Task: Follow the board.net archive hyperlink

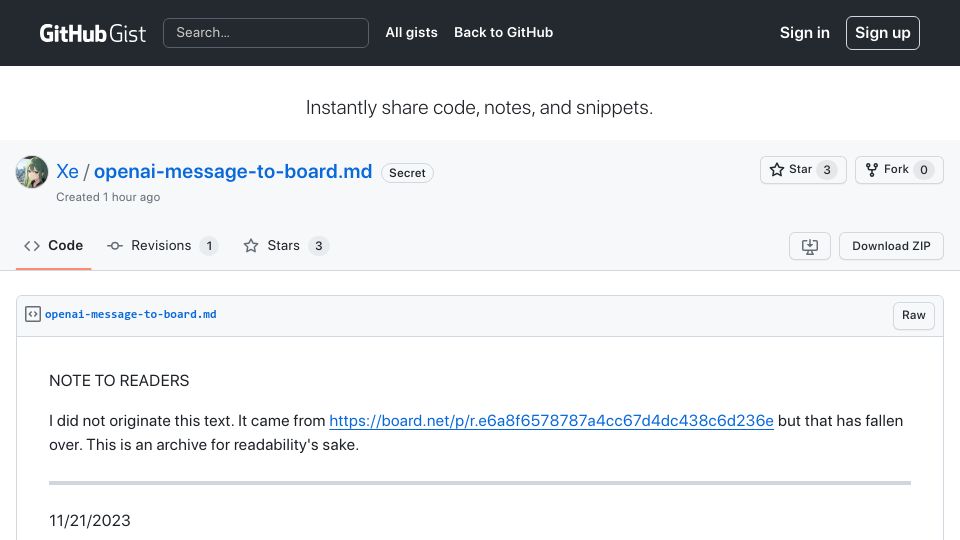Action: tap(551, 421)
